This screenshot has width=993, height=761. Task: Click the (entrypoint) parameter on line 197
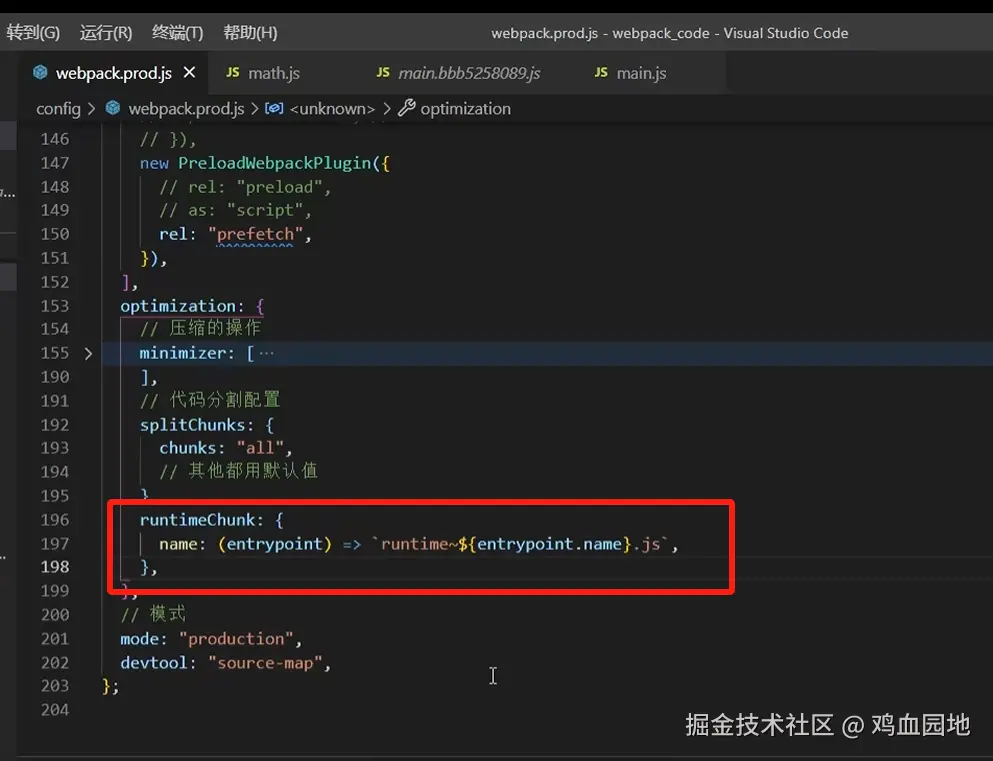[275, 544]
